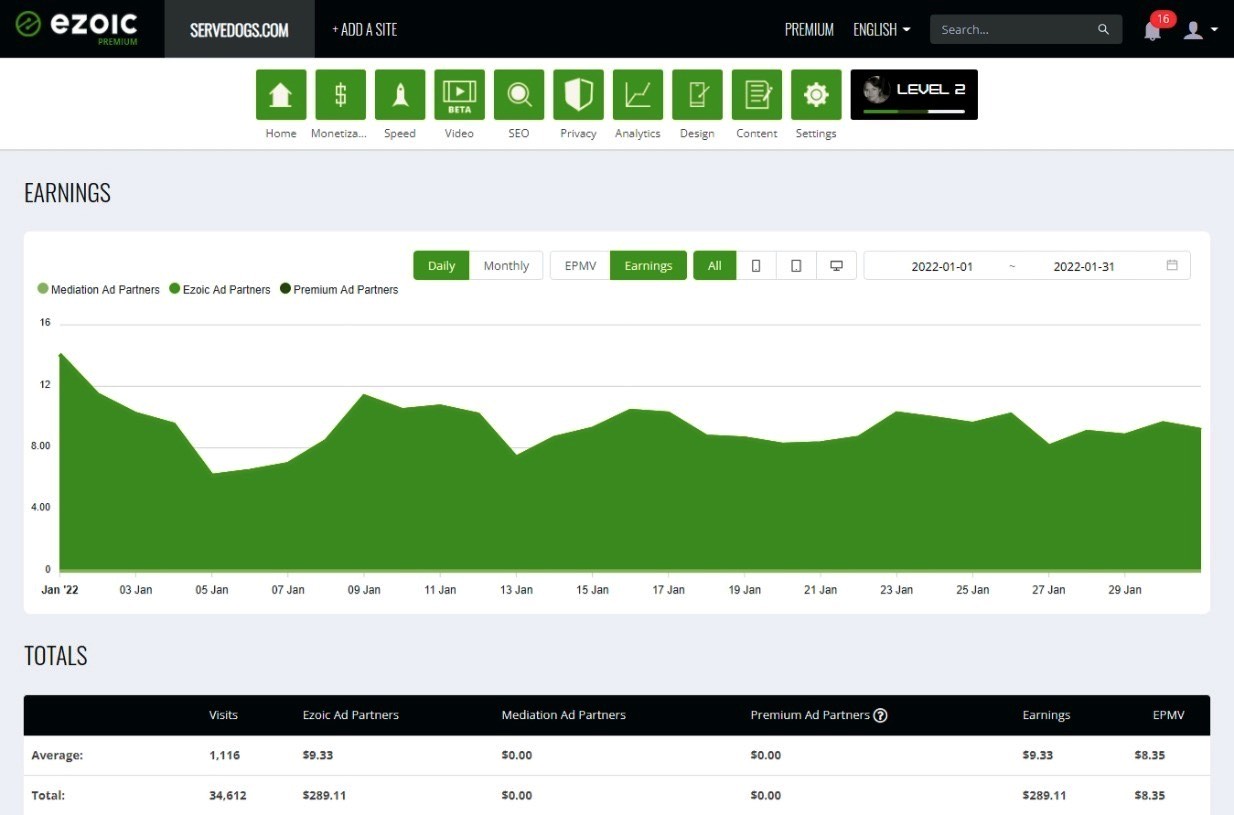Screen dimensions: 1234x815
Task: Open notifications bell with 16 badge
Action: pos(1153,30)
